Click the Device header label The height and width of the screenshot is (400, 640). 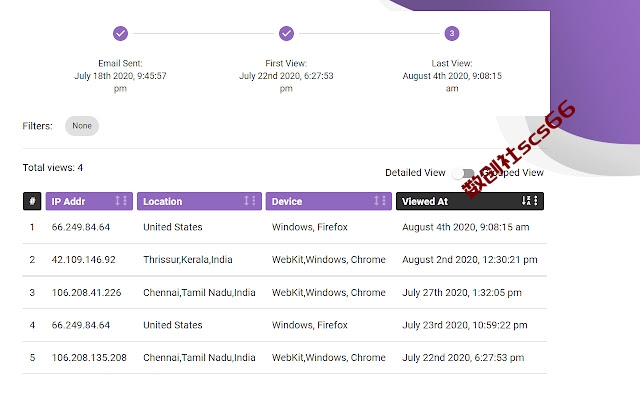pyautogui.click(x=287, y=202)
